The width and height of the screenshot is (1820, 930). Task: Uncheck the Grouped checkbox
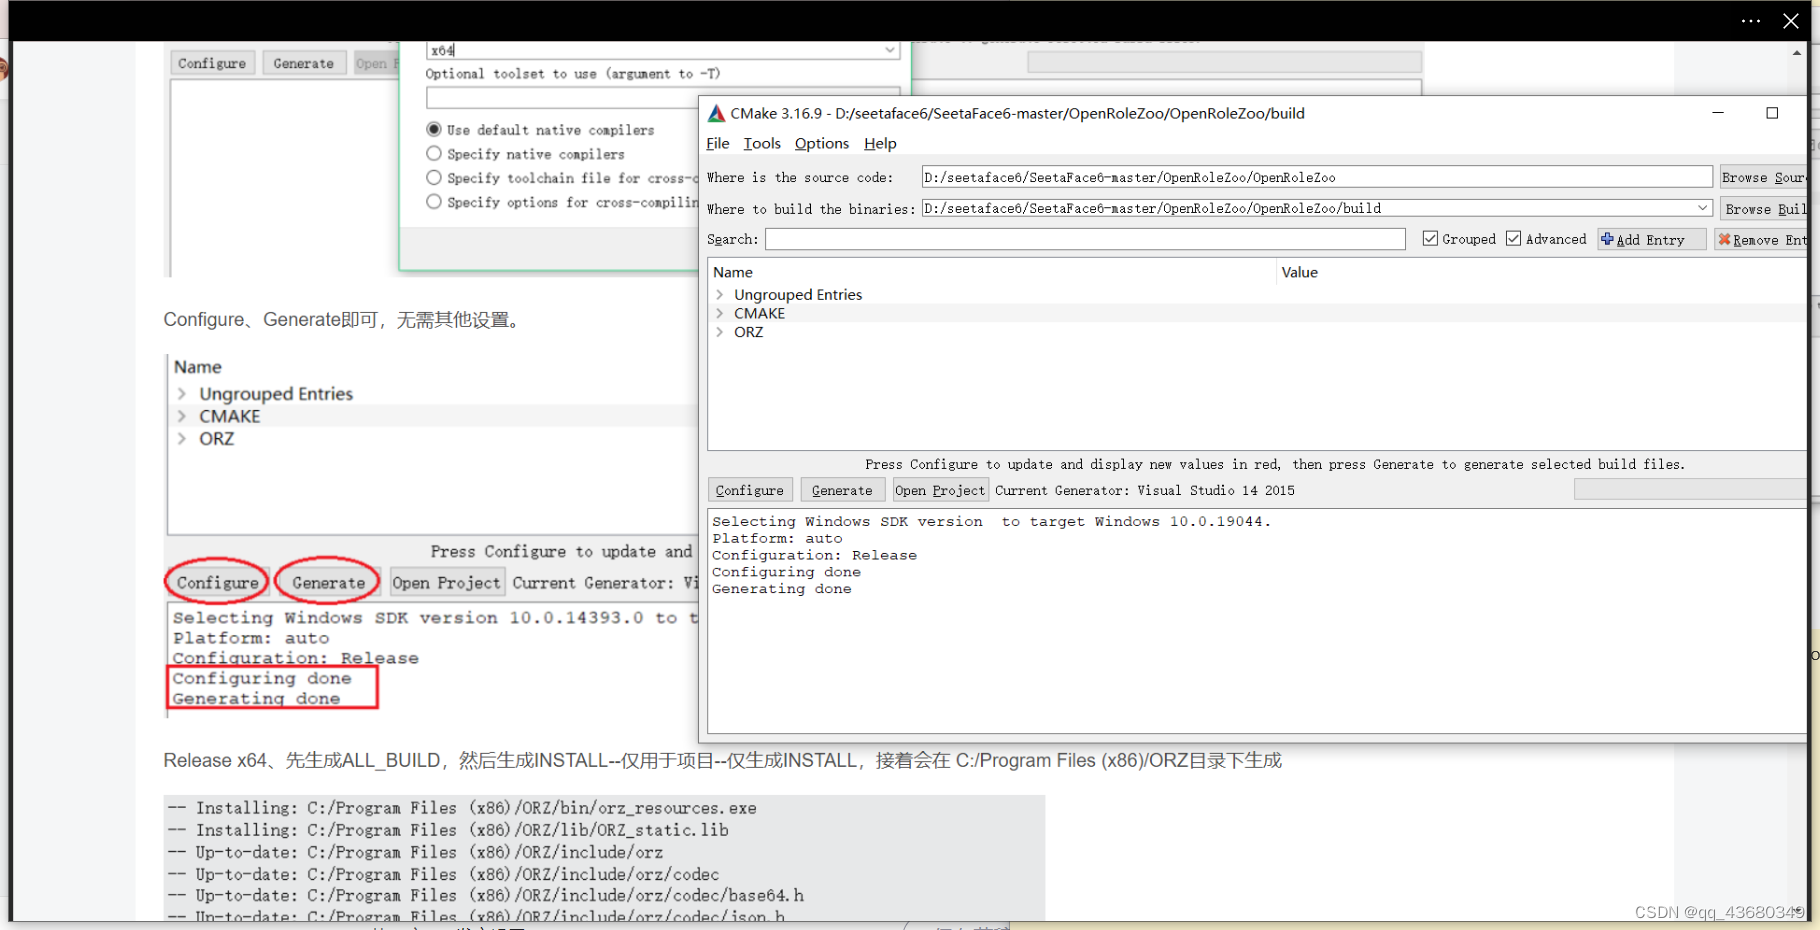coord(1430,238)
